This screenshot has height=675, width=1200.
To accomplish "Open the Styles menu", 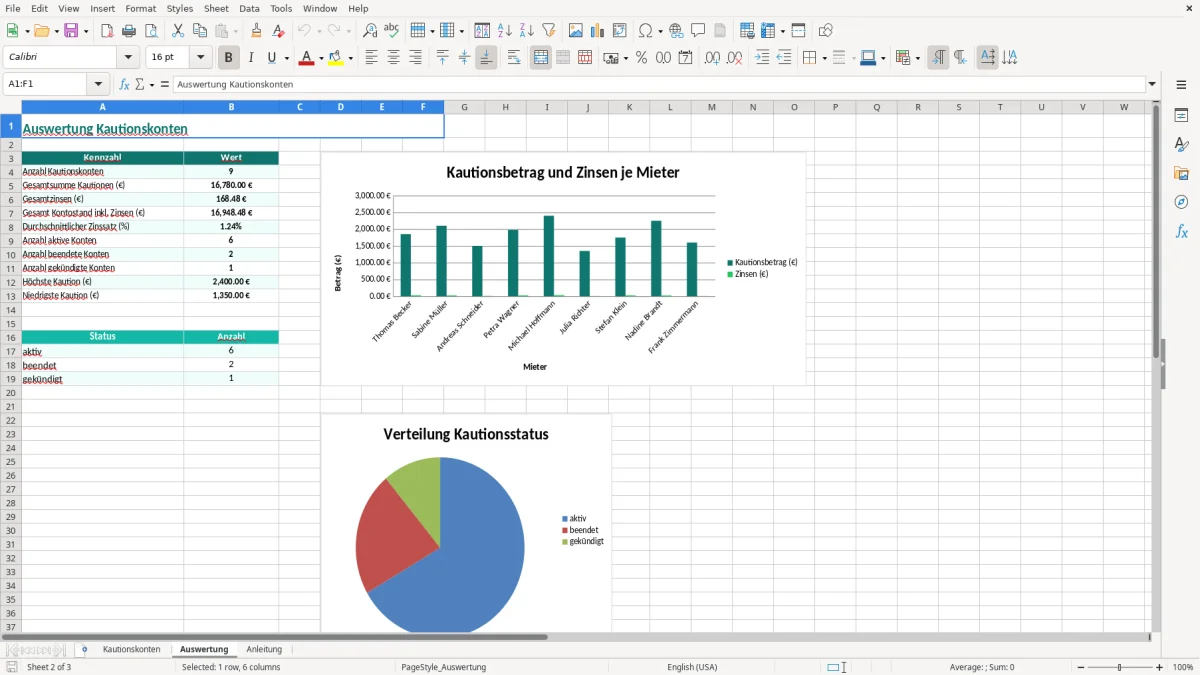I will pyautogui.click(x=180, y=8).
